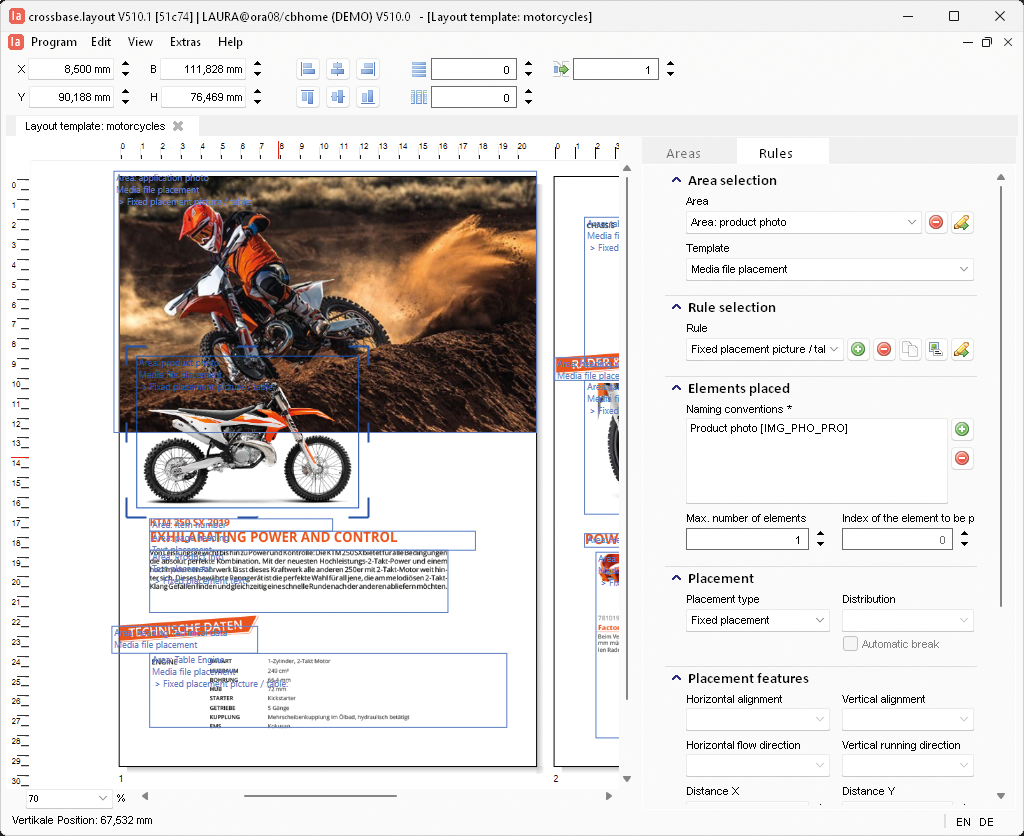Rename area with pencil icon
This screenshot has height=836, width=1024.
tap(961, 222)
